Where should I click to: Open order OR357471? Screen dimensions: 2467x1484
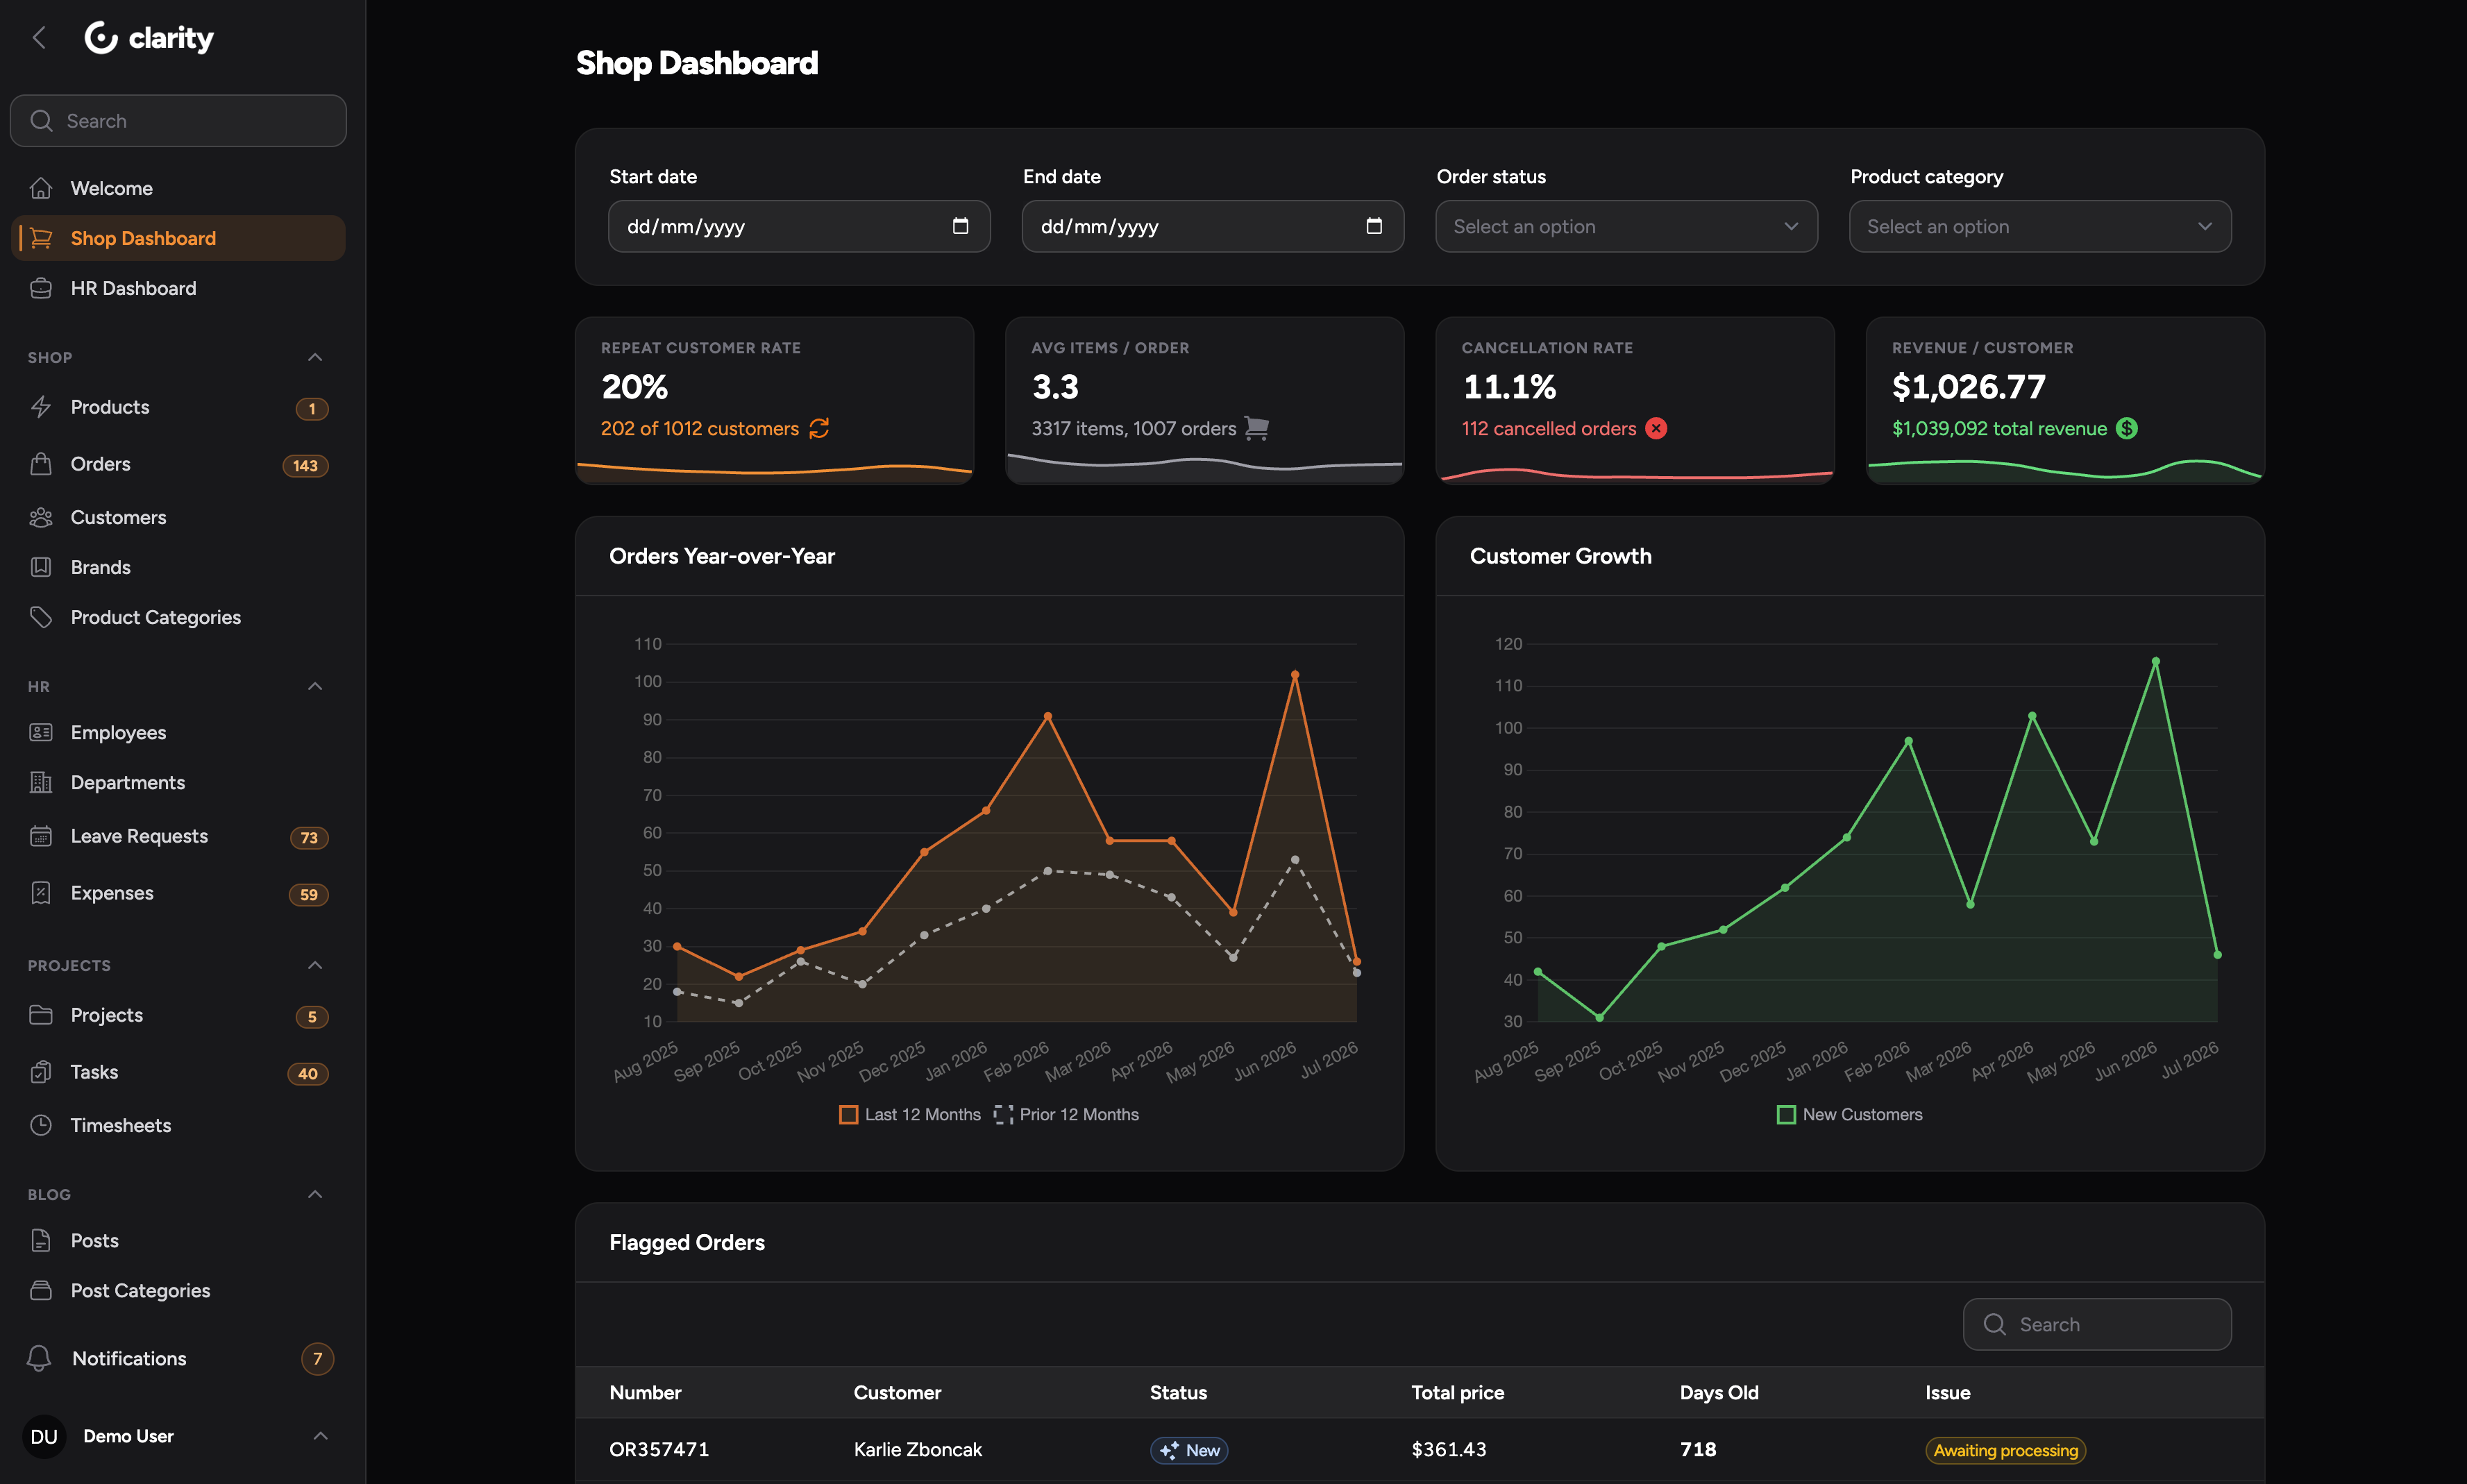pos(659,1449)
